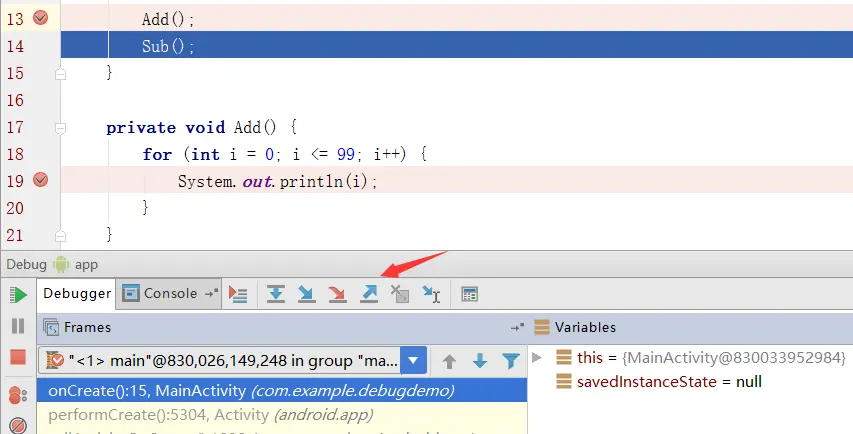Stop the debug session with red square
The image size is (853, 434).
click(x=18, y=357)
